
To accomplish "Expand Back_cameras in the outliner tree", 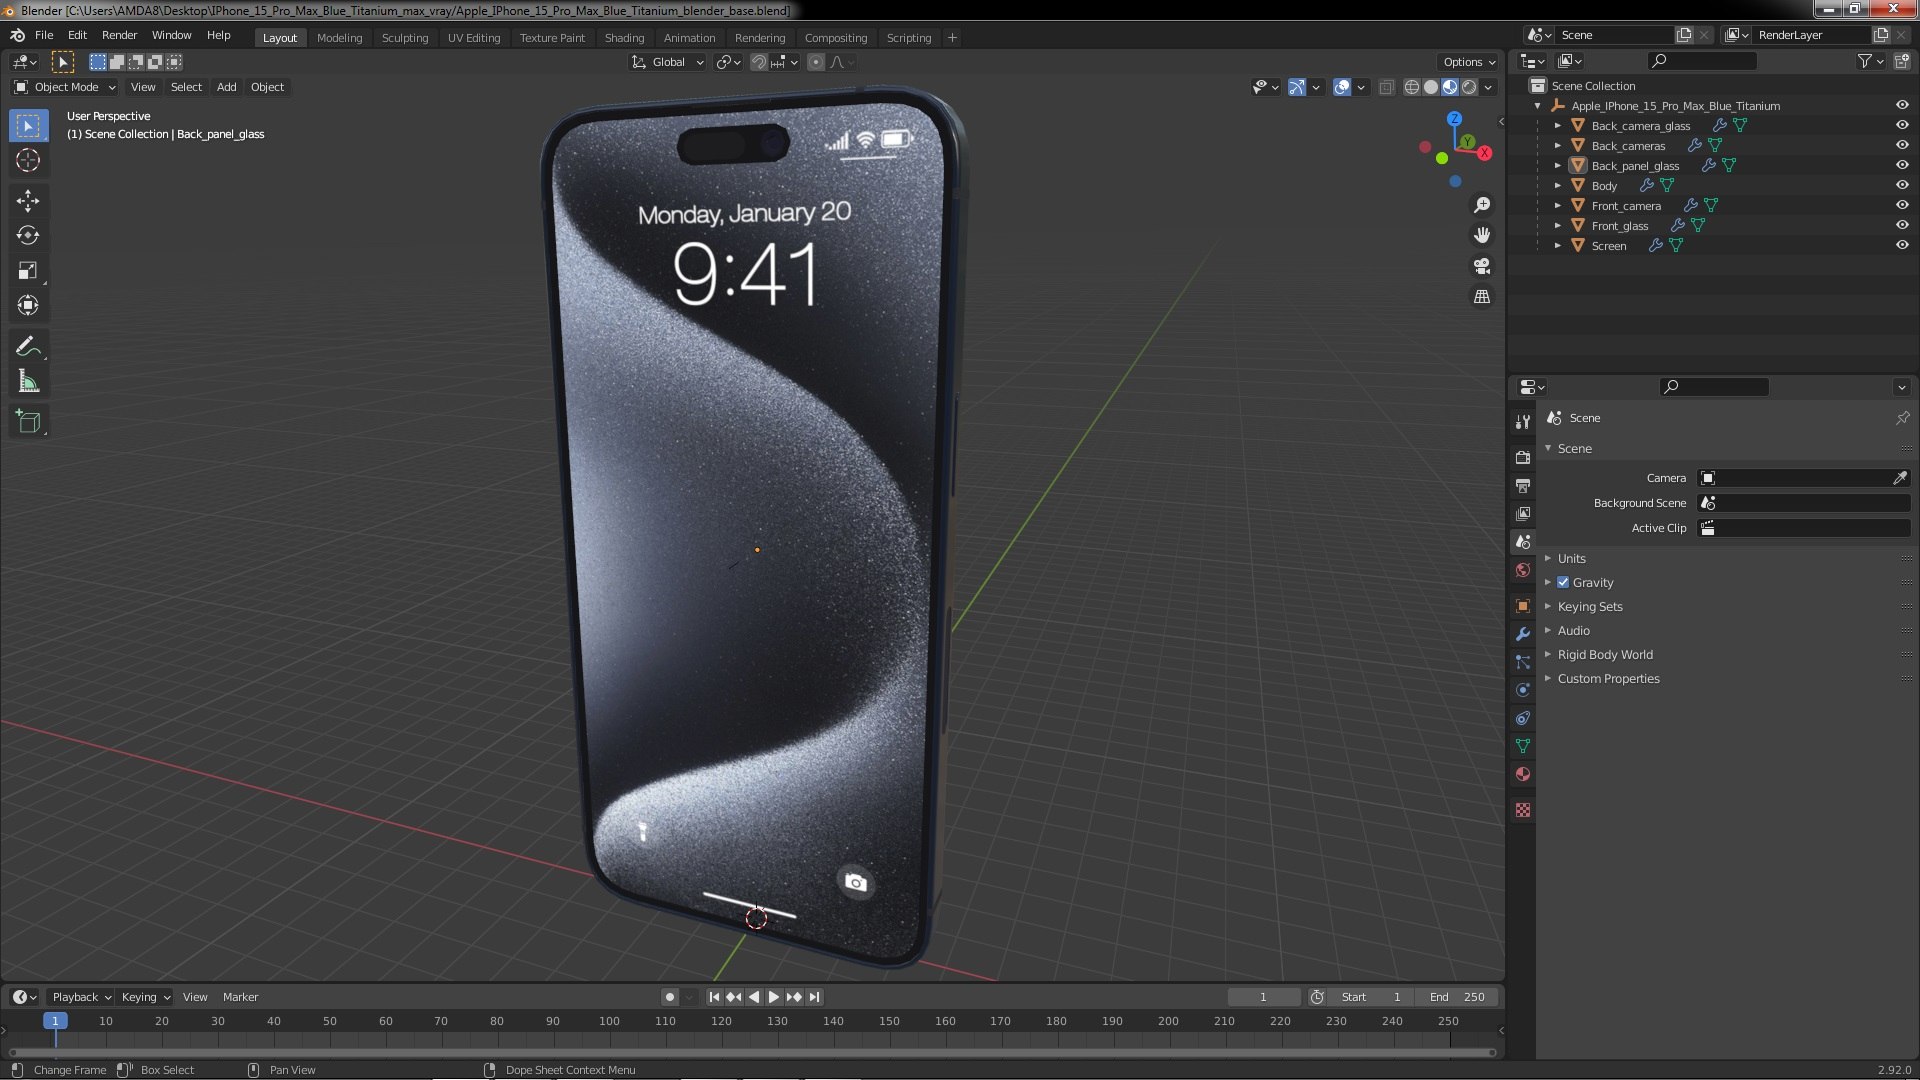I will 1557,145.
